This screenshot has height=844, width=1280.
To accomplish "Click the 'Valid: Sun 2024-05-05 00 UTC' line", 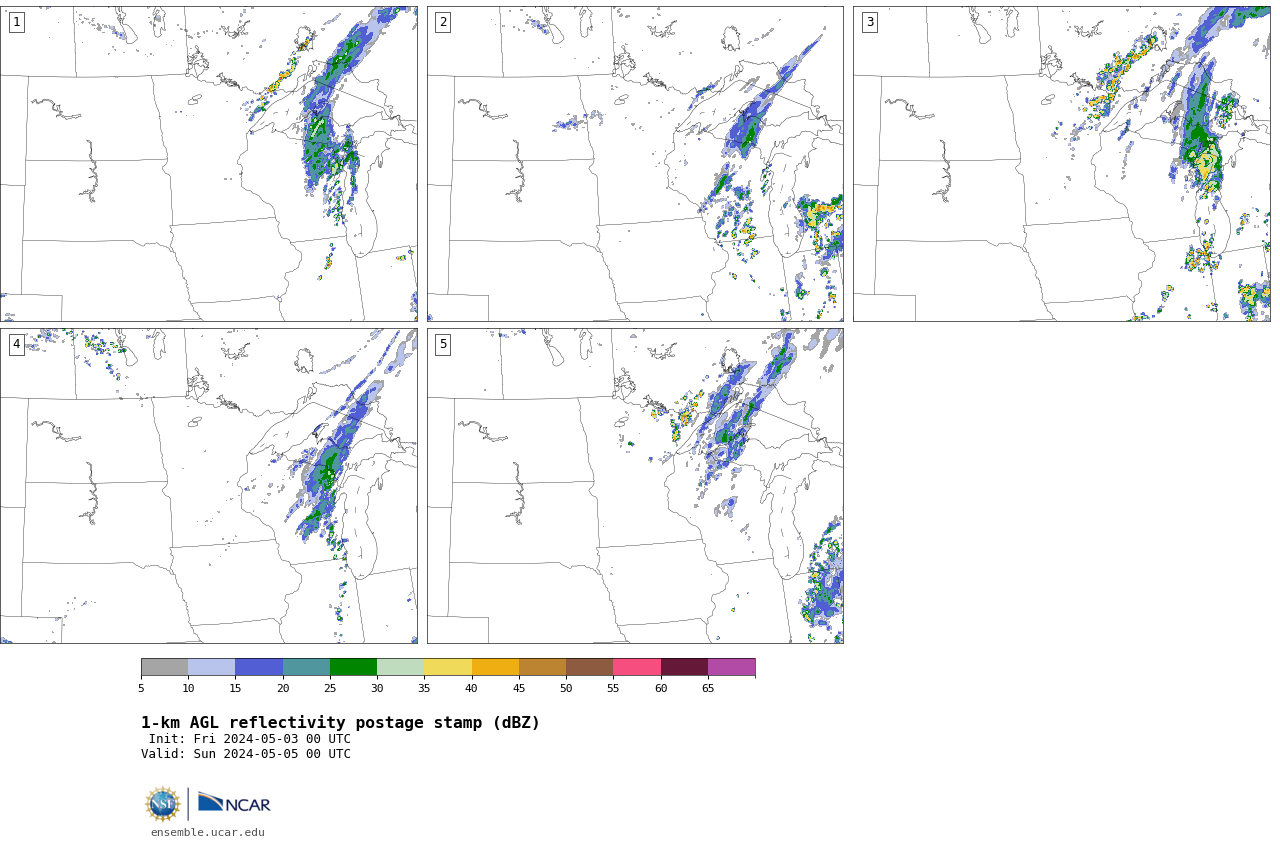I will coord(246,754).
